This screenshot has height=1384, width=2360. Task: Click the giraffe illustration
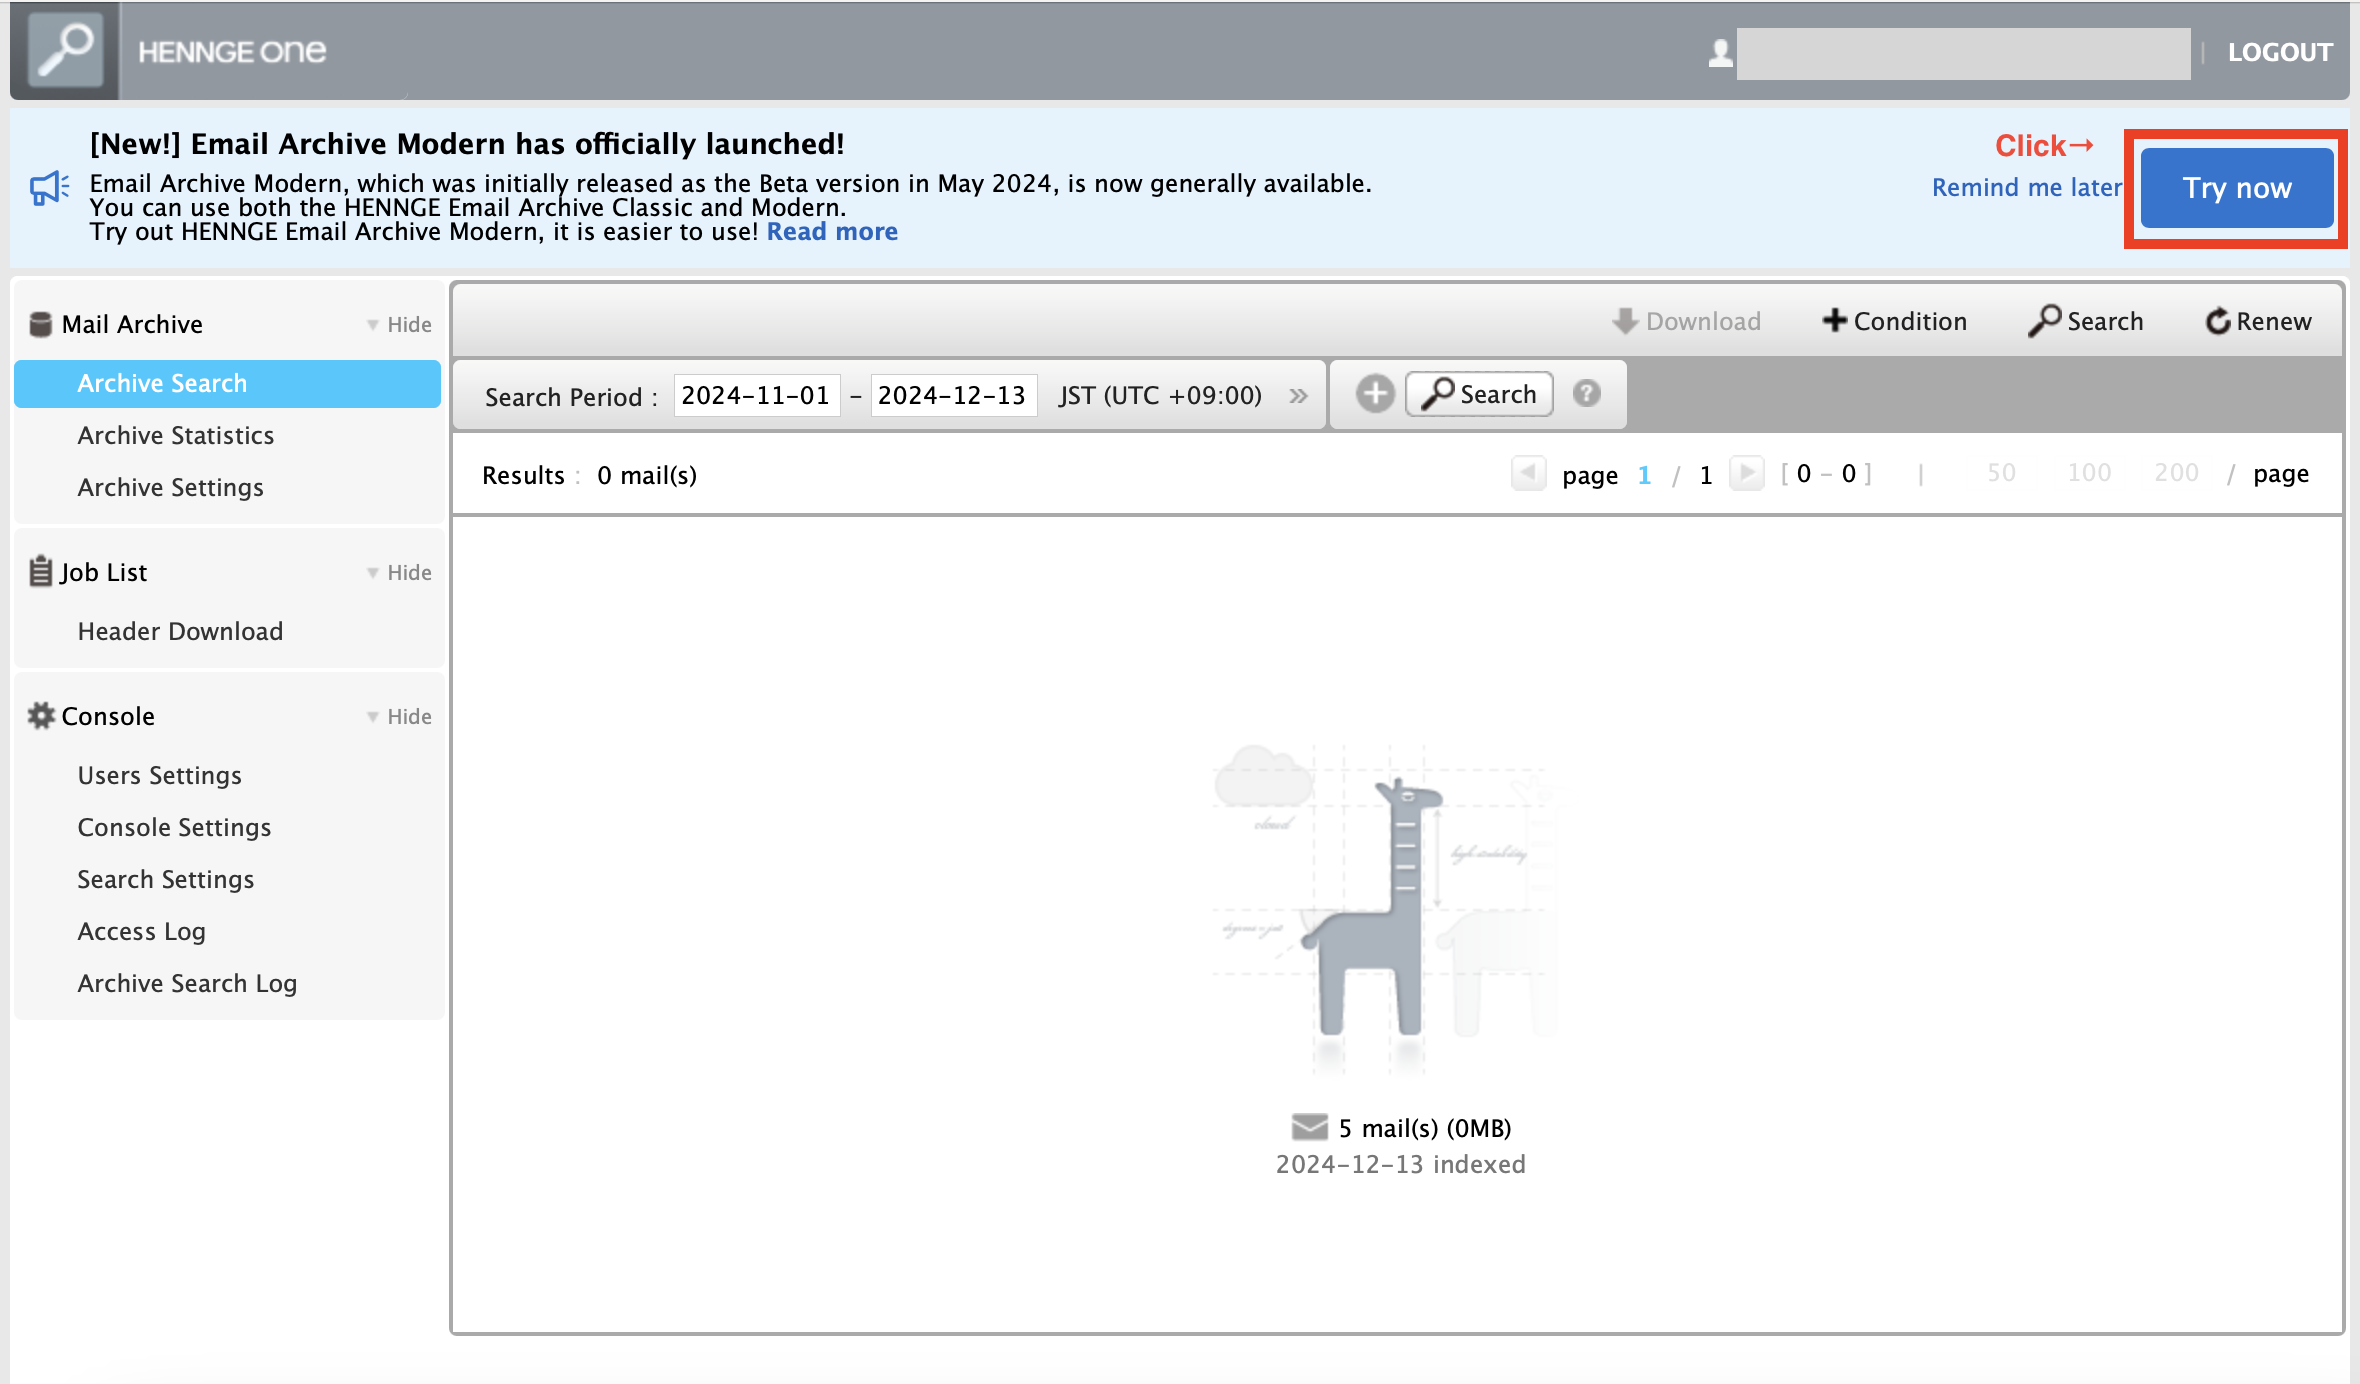[1385, 910]
